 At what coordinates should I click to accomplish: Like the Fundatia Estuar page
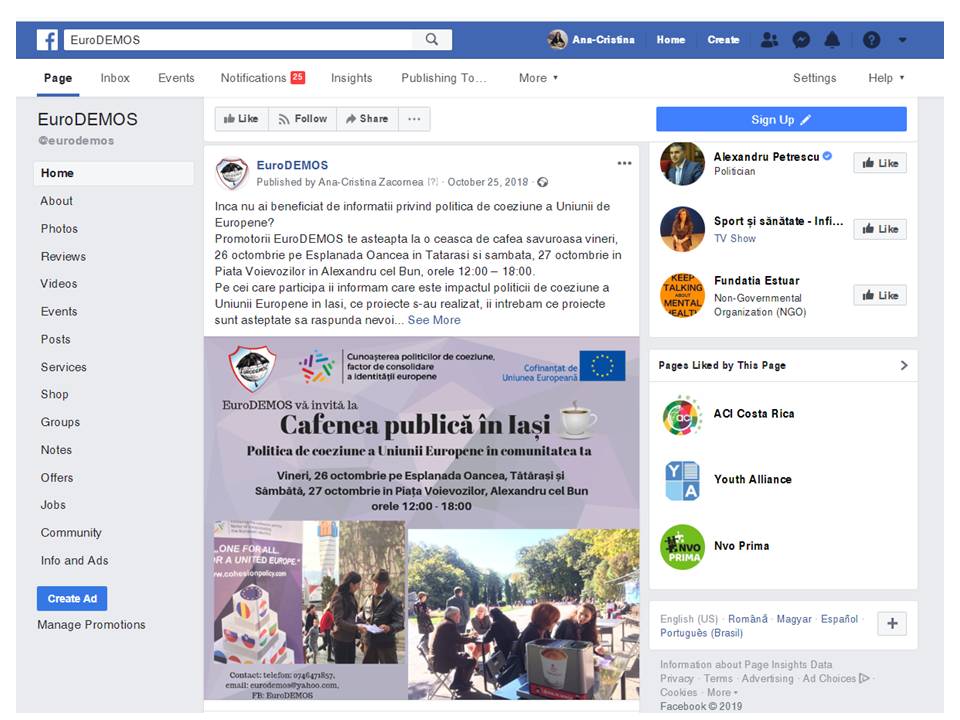pos(880,295)
